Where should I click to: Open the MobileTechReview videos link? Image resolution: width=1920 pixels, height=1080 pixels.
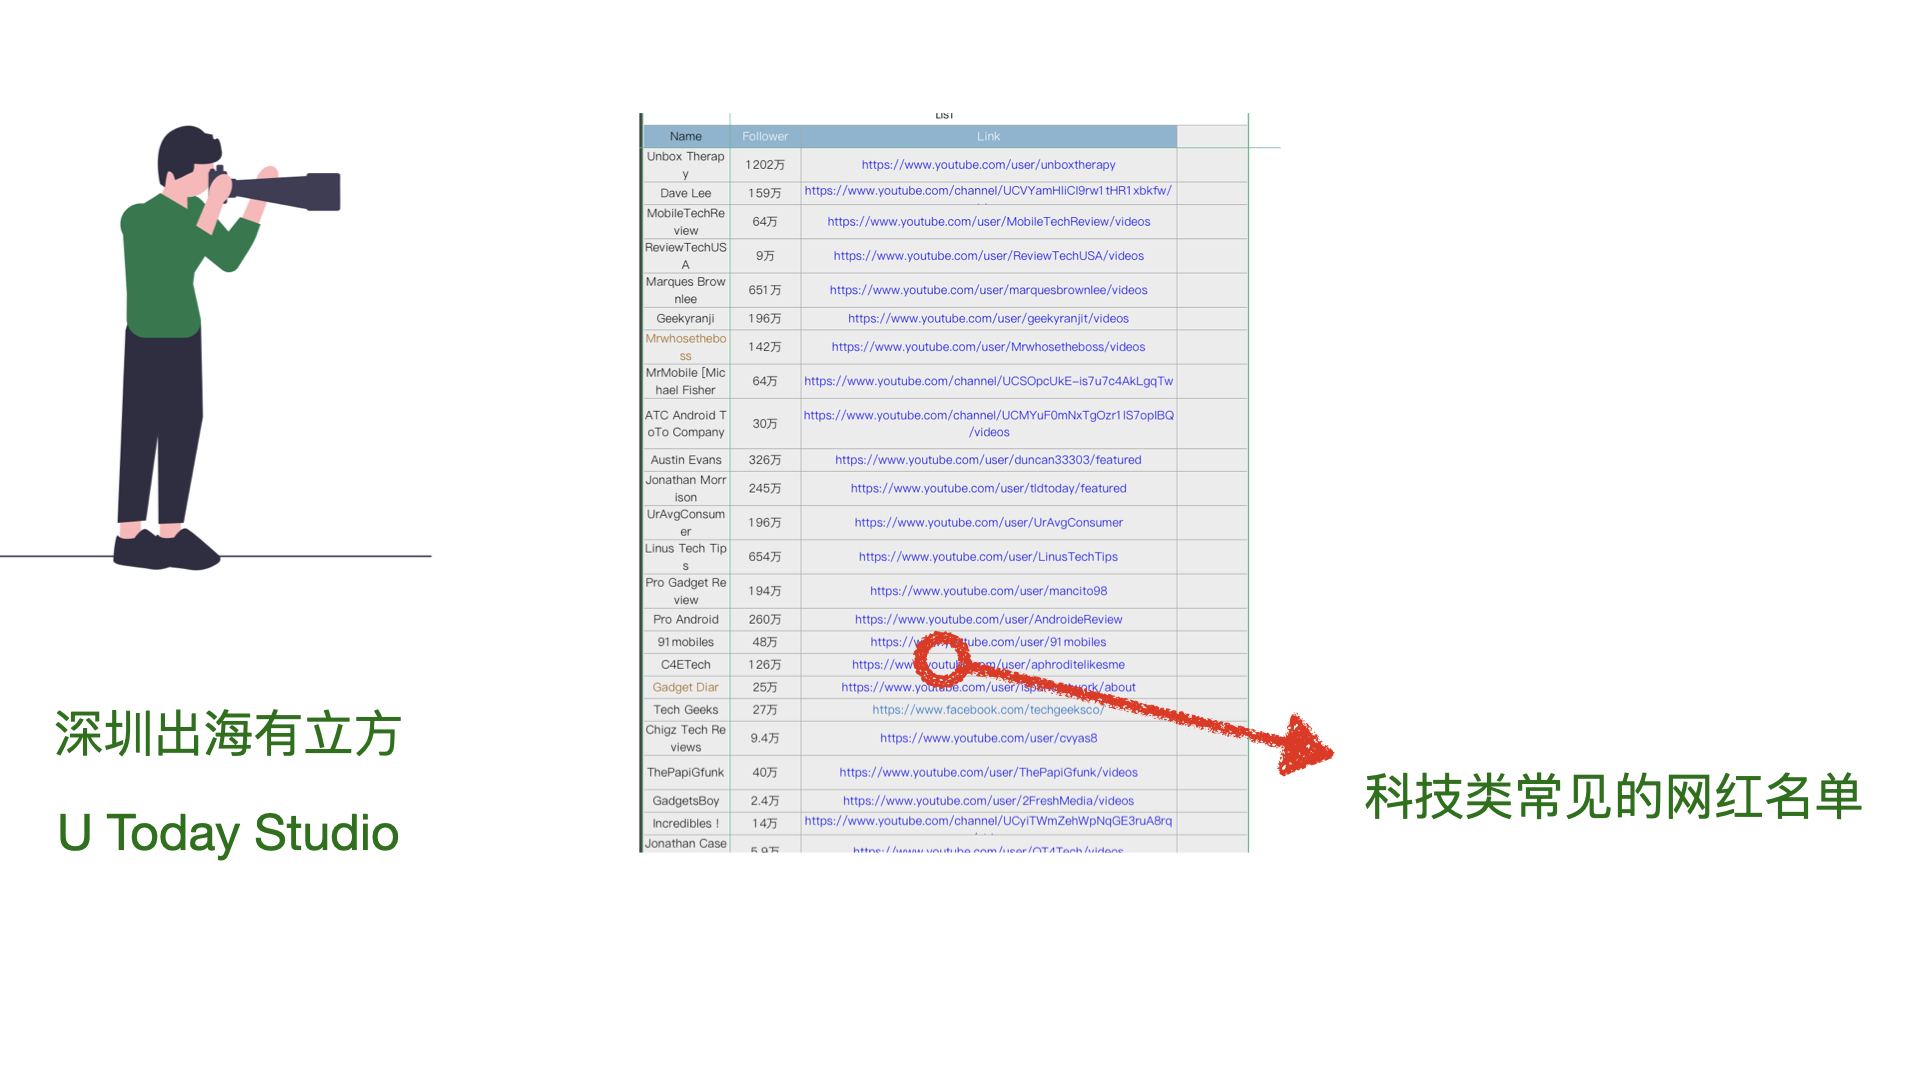coord(988,222)
